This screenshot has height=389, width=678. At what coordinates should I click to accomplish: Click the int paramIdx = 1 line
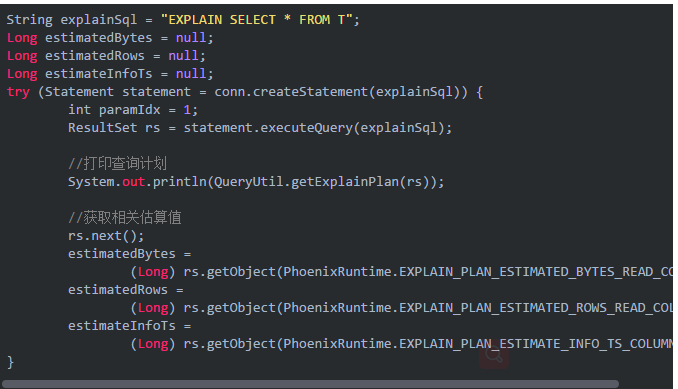point(133,110)
